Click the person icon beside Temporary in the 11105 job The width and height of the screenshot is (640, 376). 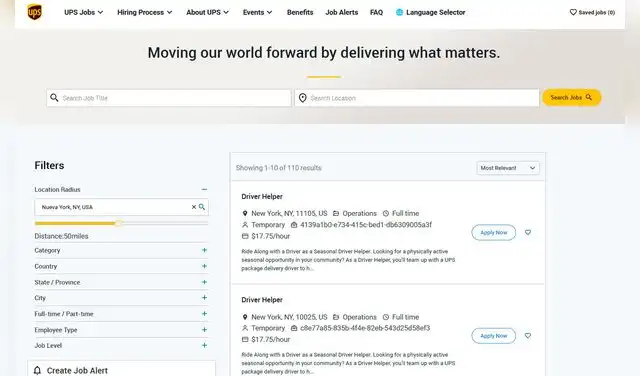[x=245, y=225]
